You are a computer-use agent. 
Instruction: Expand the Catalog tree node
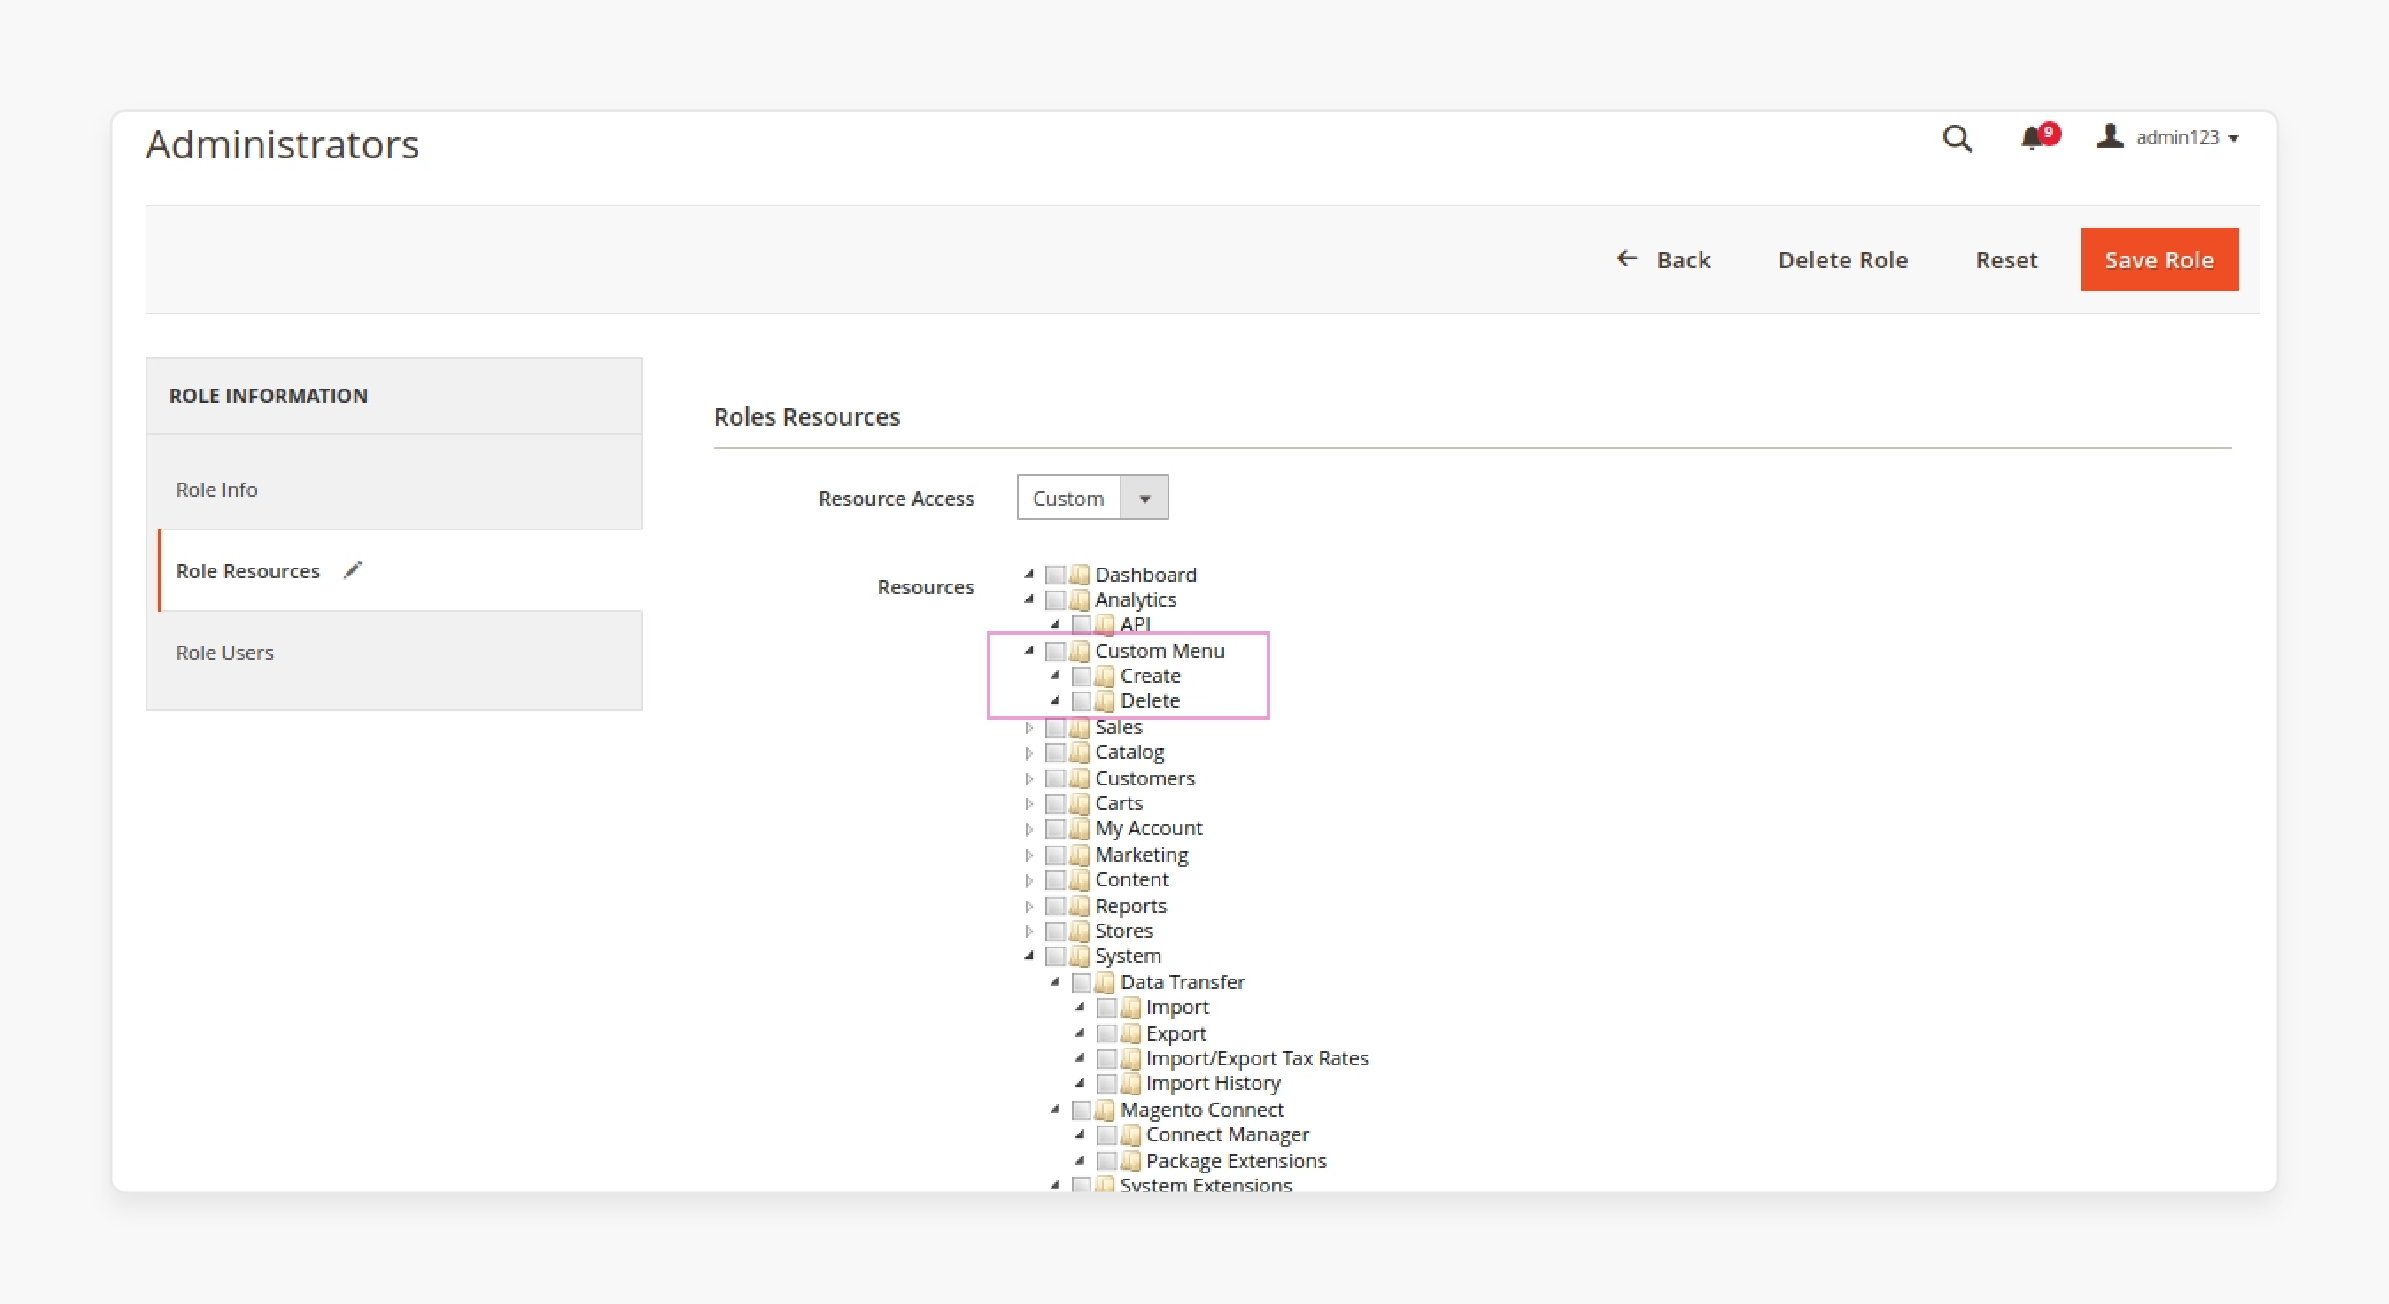1029,752
